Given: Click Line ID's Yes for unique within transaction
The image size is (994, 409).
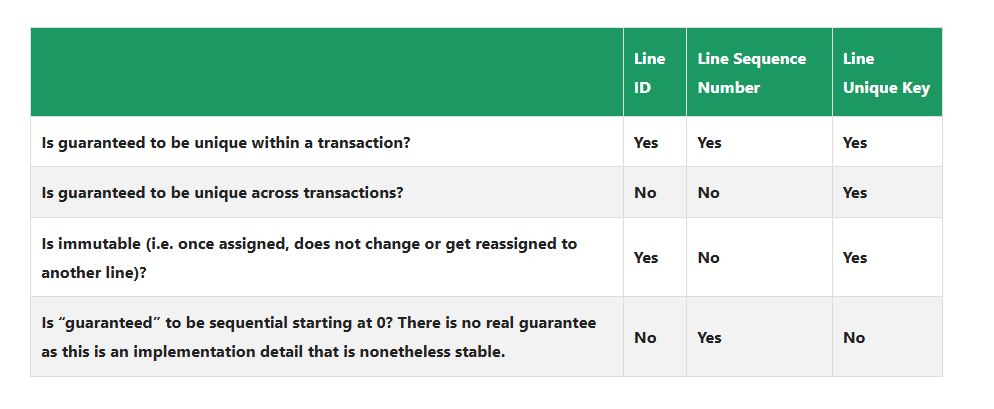Looking at the screenshot, I should pyautogui.click(x=646, y=142).
